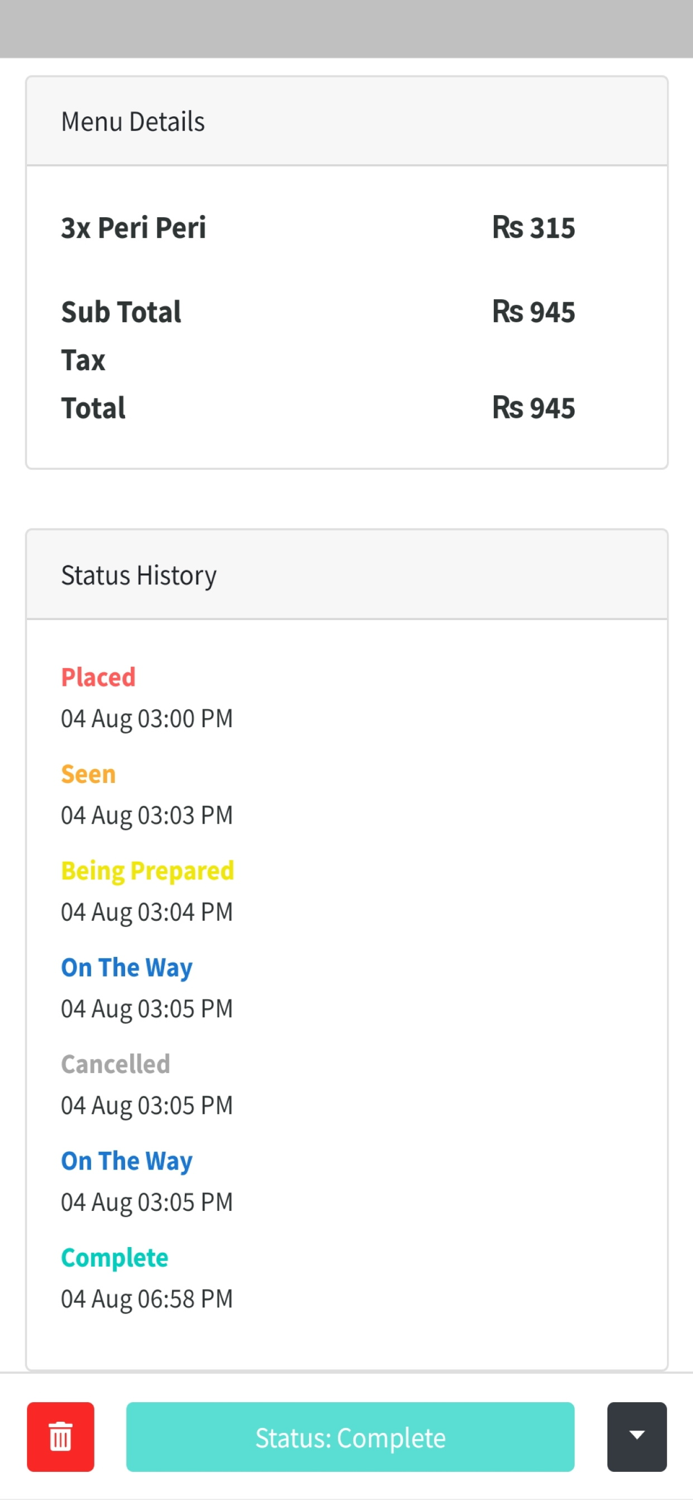Screen dimensions: 693x1500
Task: Open the Status History panel header
Action: (x=138, y=575)
